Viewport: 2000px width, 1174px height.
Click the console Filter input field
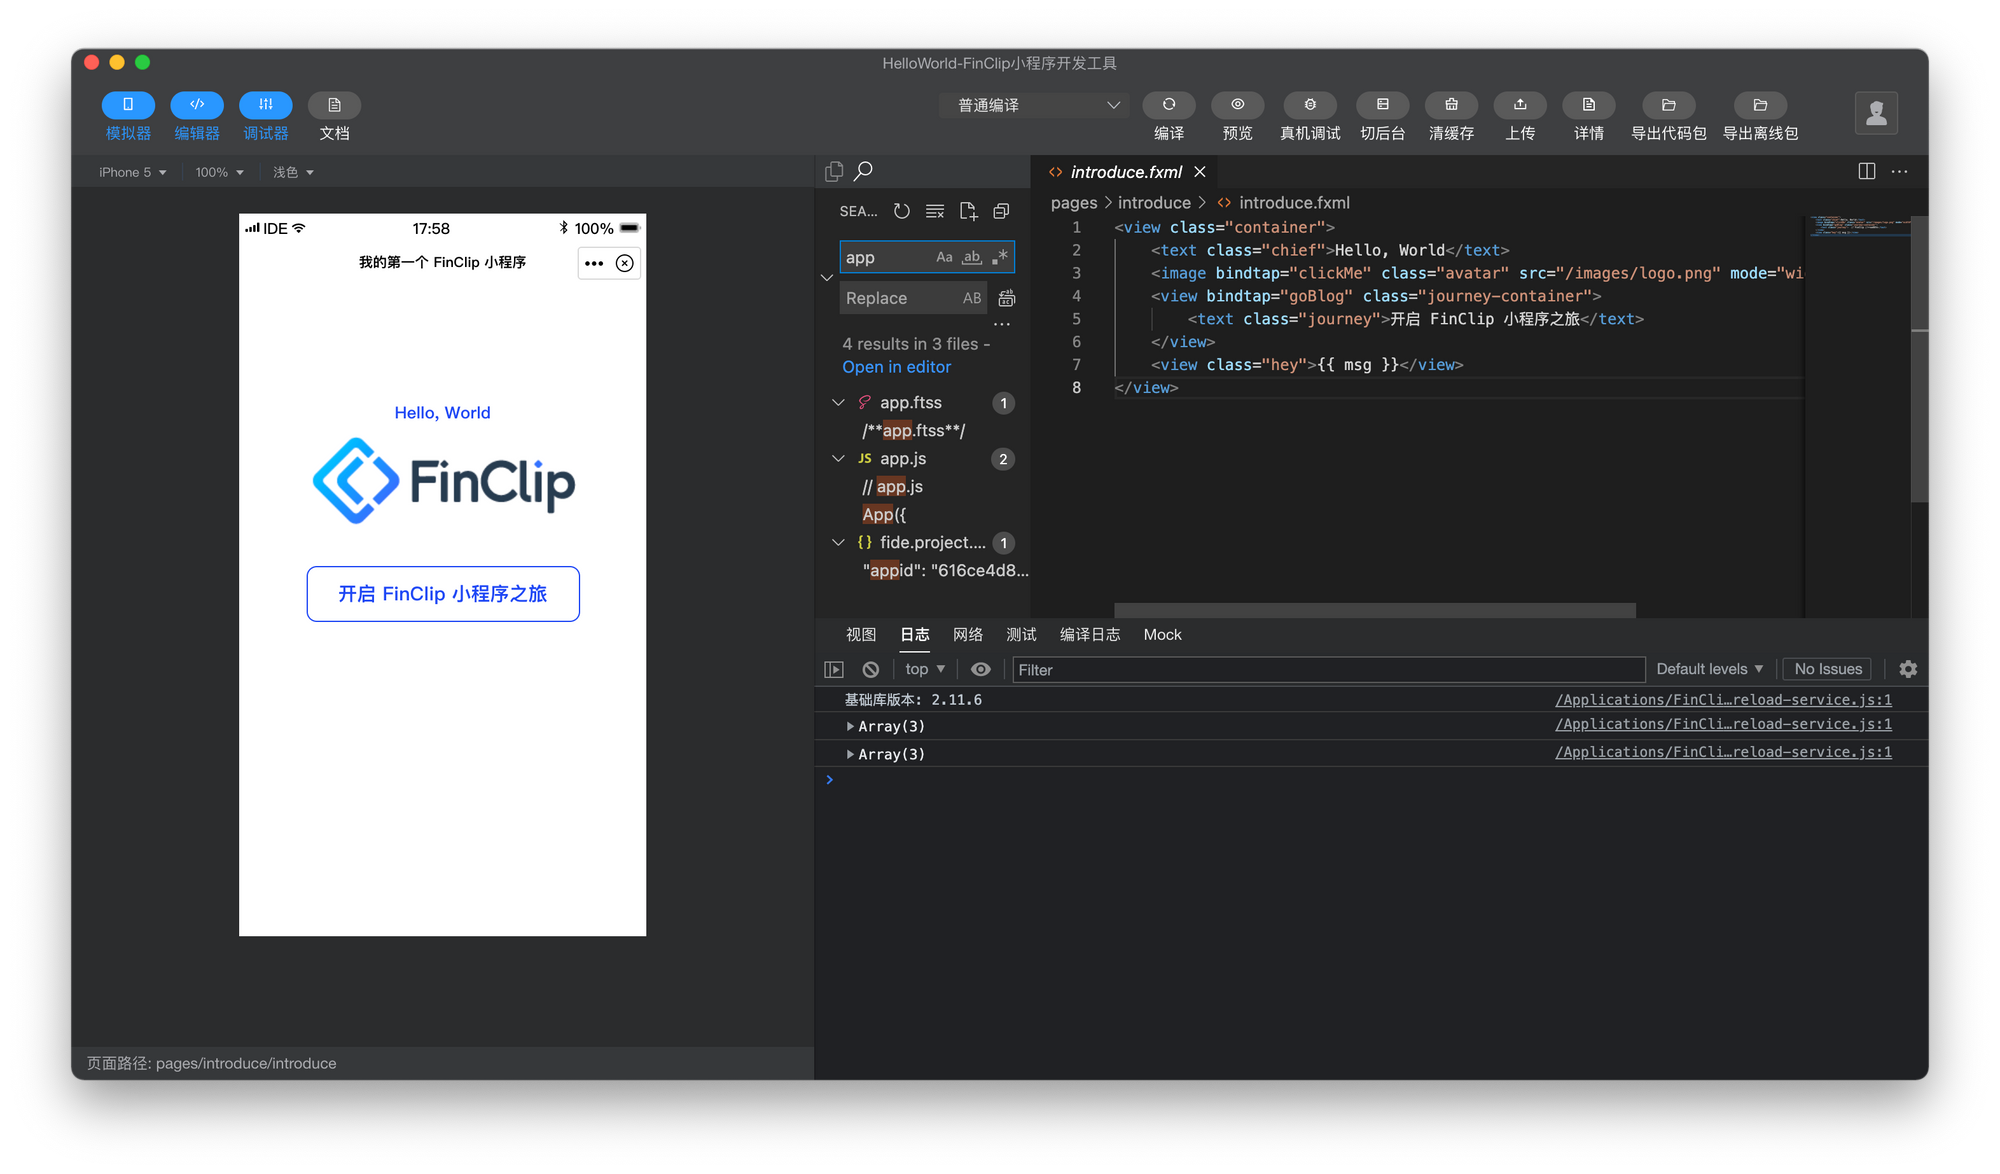tap(1328, 670)
